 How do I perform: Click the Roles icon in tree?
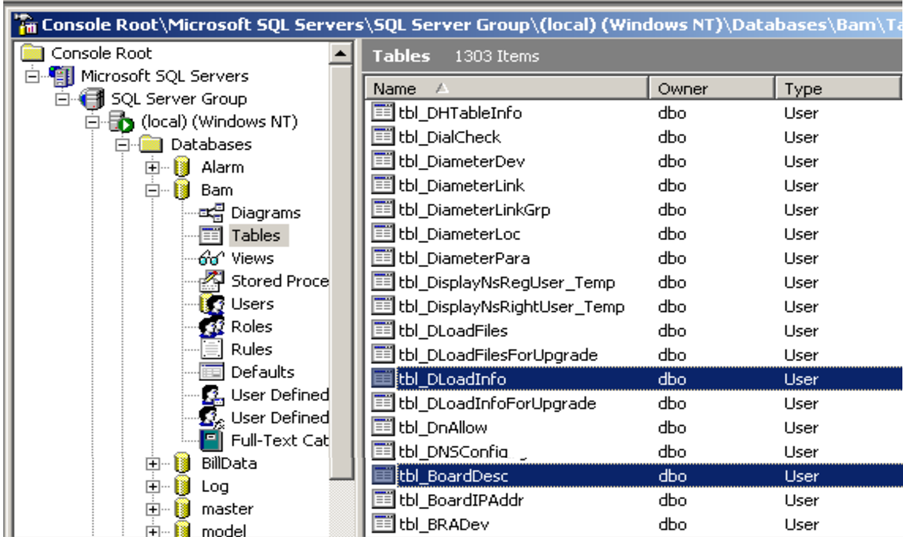click(x=212, y=326)
